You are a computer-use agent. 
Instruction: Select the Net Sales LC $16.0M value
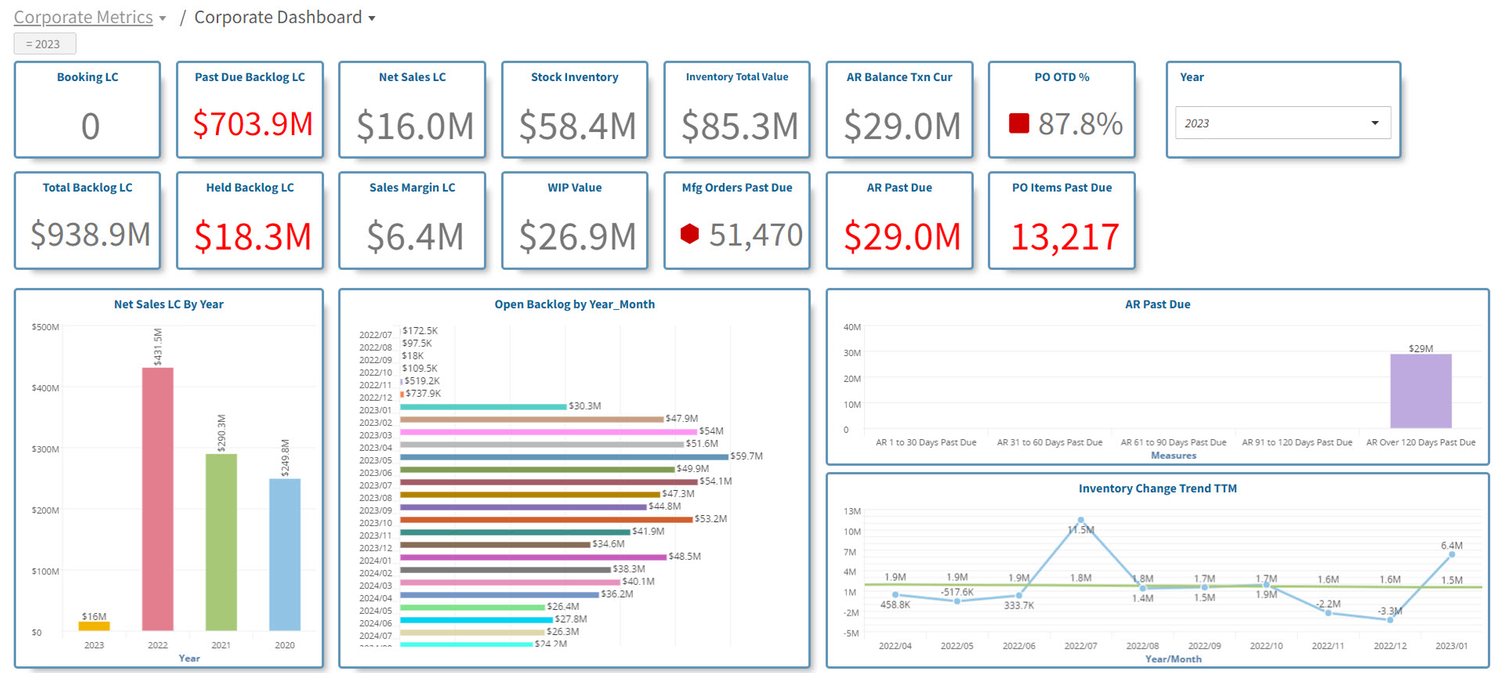(415, 125)
